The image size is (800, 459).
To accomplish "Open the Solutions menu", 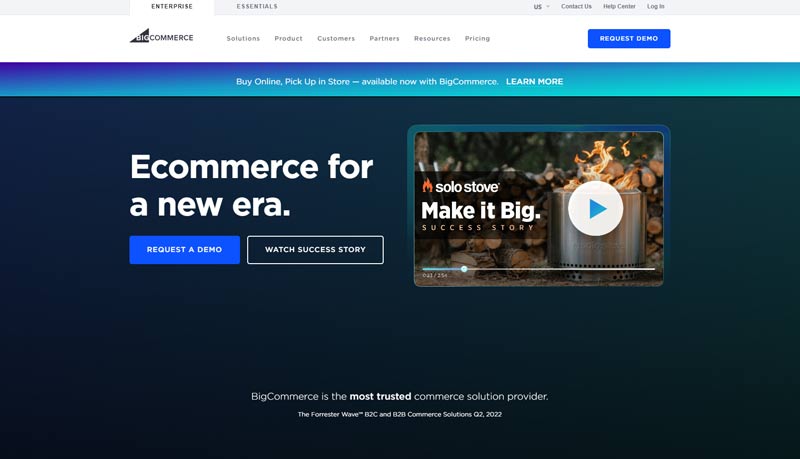I will pyautogui.click(x=243, y=39).
